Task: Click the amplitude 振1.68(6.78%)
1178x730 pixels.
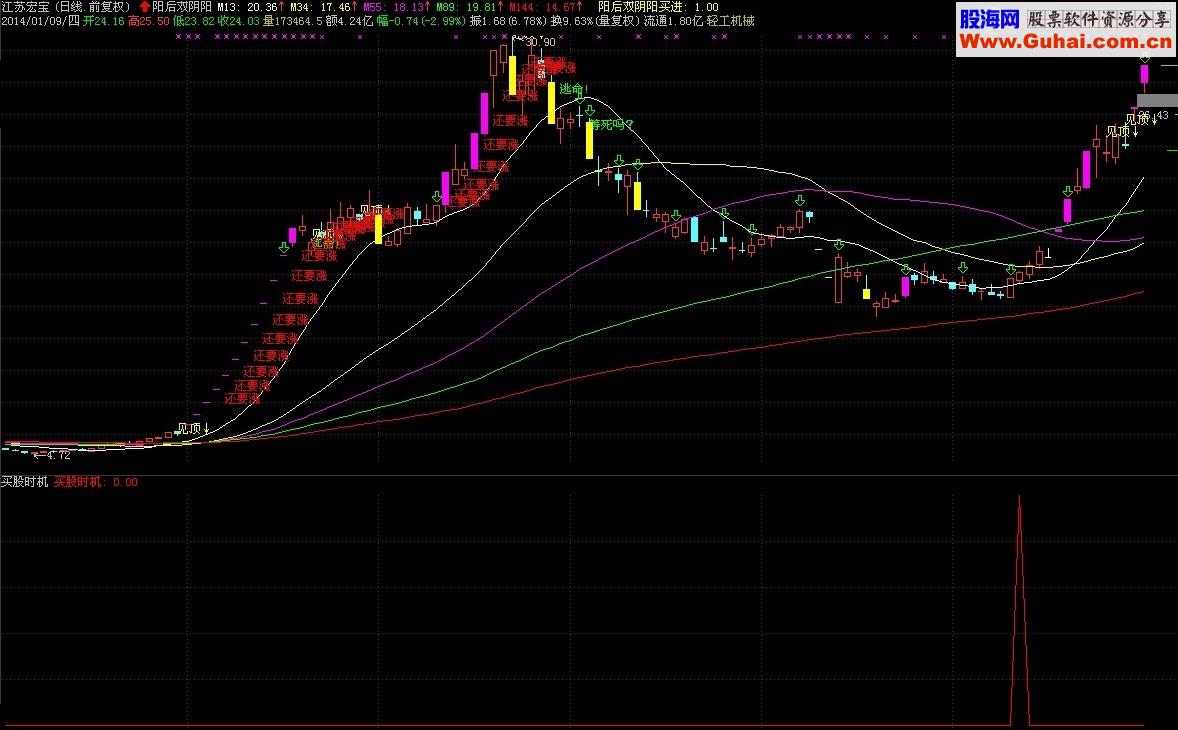Action: (x=509, y=21)
